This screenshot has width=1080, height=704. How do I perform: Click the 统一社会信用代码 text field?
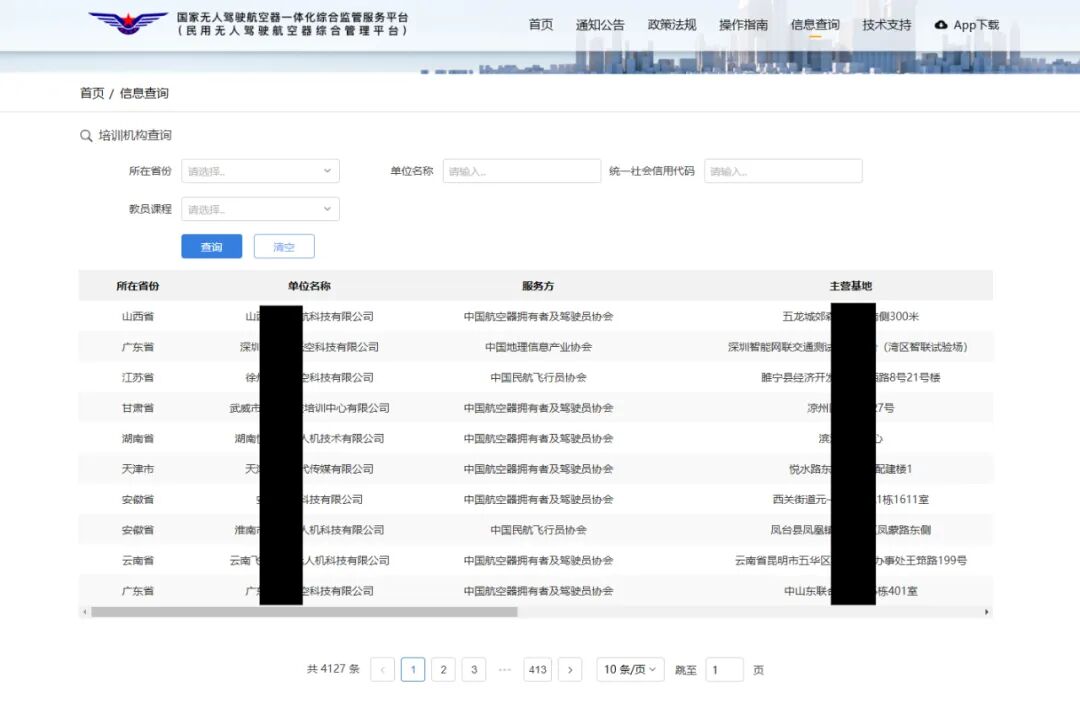pyautogui.click(x=782, y=171)
